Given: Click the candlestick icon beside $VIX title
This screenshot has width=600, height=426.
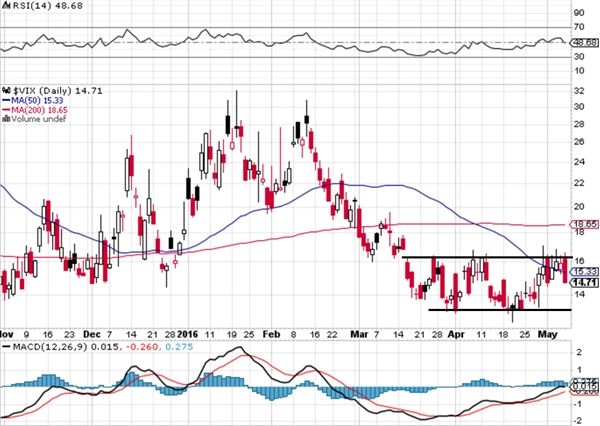Looking at the screenshot, I should point(6,91).
